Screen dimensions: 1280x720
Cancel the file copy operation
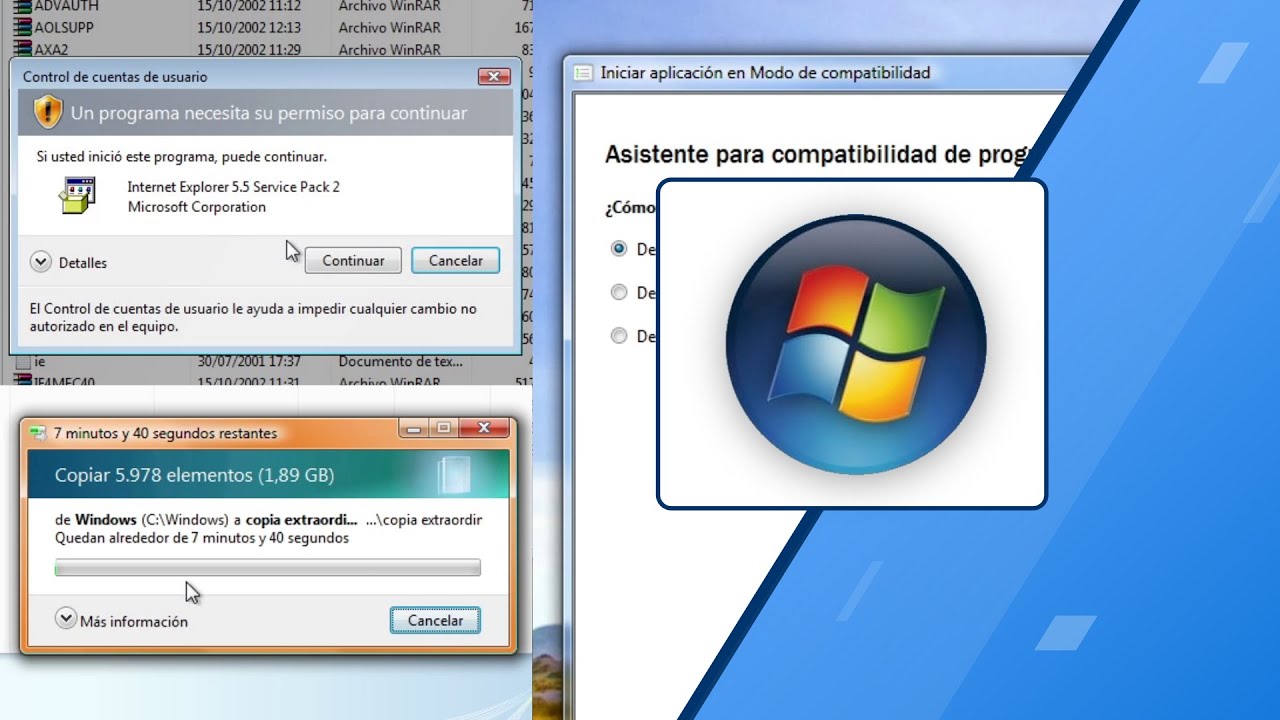point(435,620)
